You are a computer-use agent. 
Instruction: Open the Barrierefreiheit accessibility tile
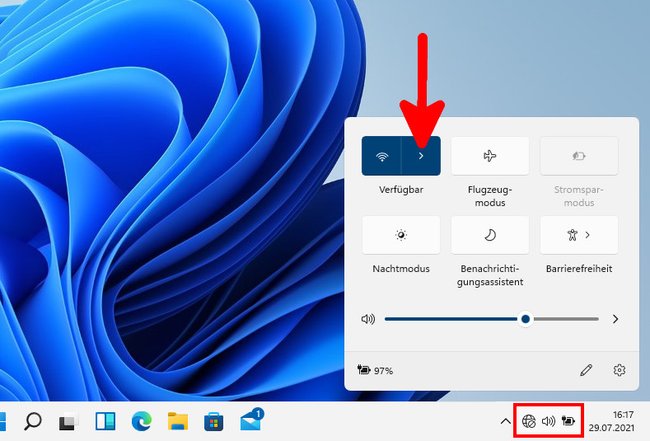[579, 235]
